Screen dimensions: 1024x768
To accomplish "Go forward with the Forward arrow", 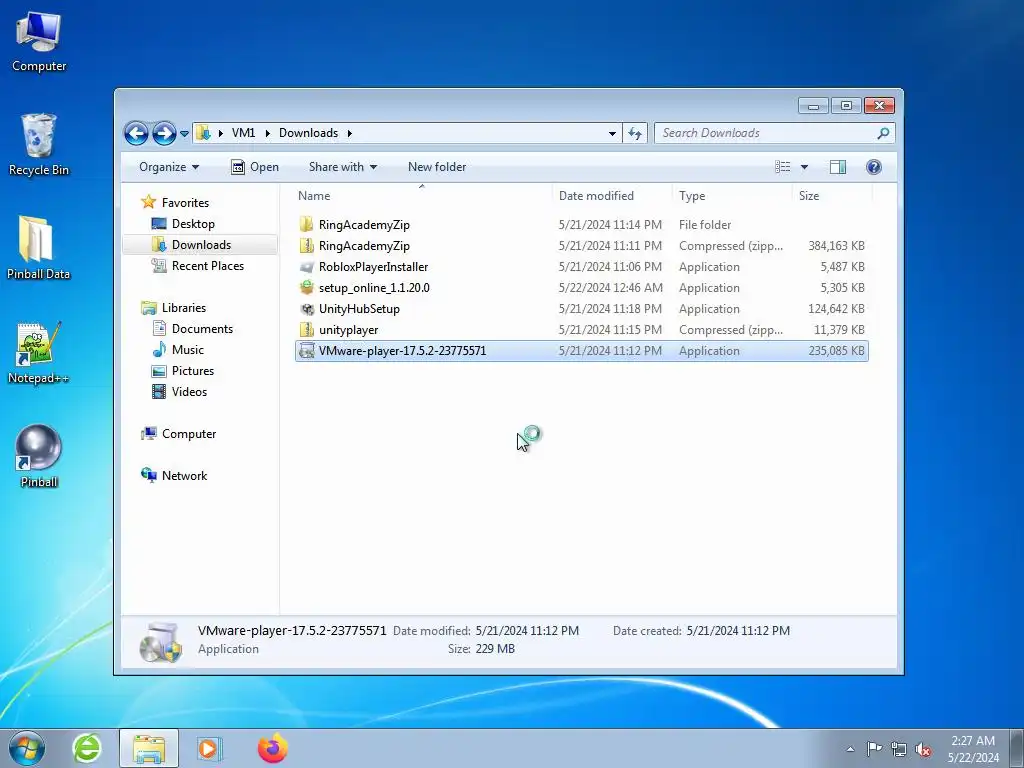I will coord(163,133).
